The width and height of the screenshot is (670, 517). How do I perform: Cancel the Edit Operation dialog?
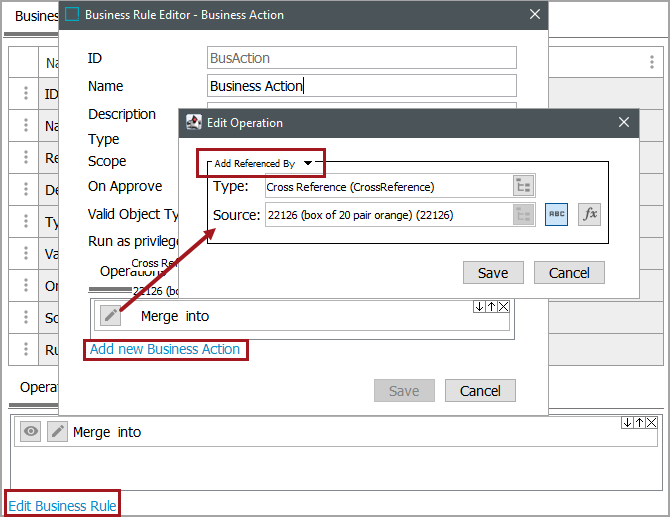click(x=569, y=273)
